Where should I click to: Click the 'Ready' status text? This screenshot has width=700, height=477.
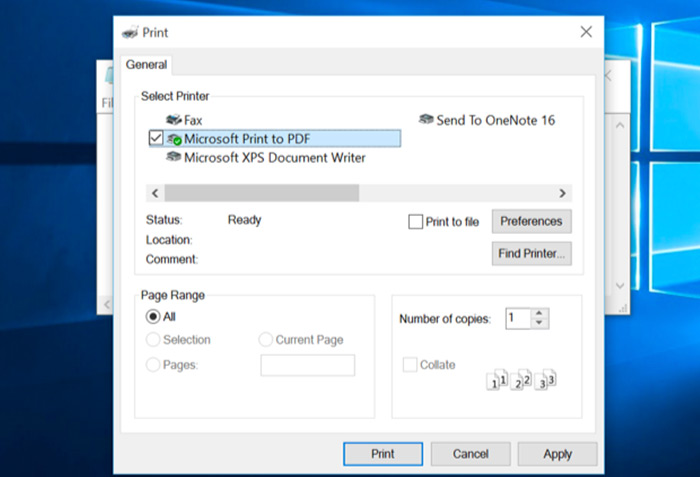point(244,220)
